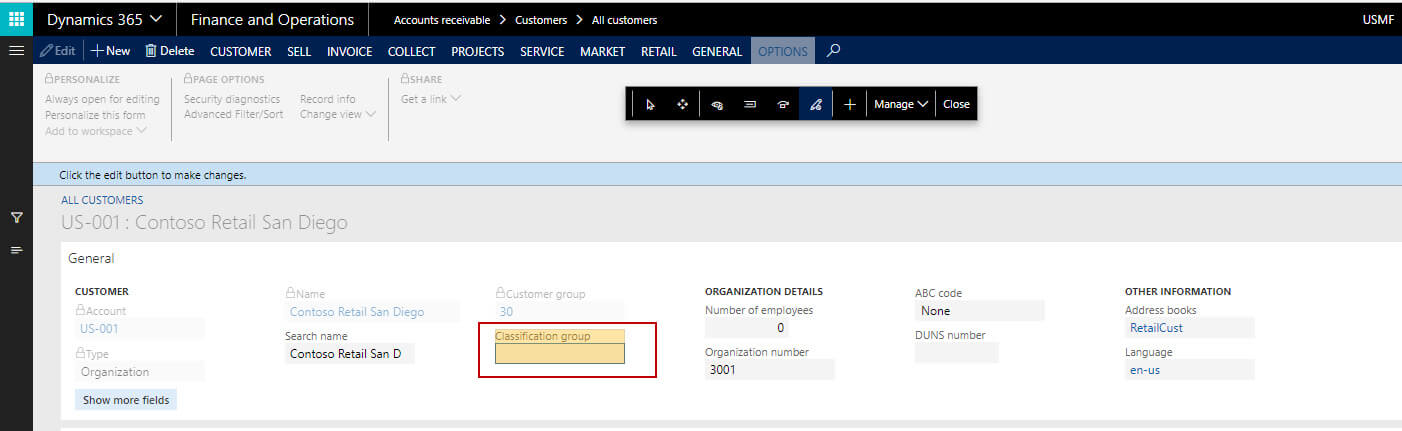Go to Accounts receivable breadcrumb
The height and width of the screenshot is (431, 1402).
(442, 20)
